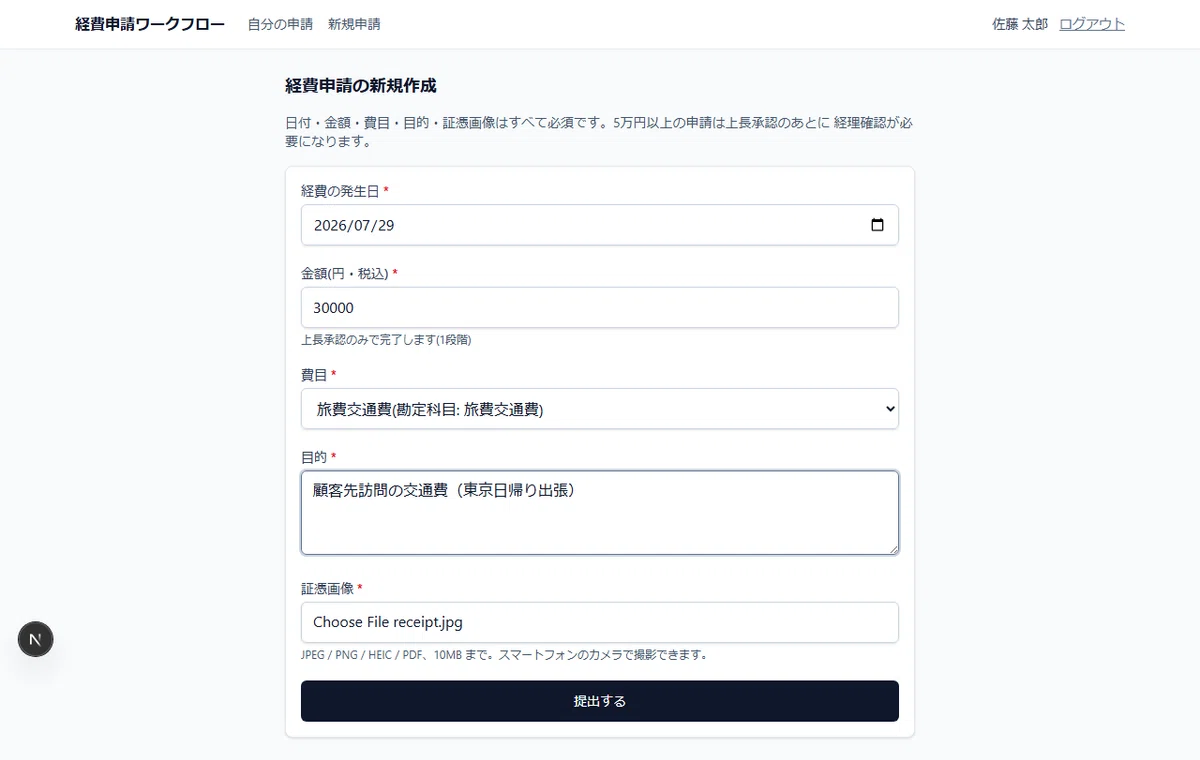Click inside the 目的 text area
The height and width of the screenshot is (760, 1200).
click(600, 513)
